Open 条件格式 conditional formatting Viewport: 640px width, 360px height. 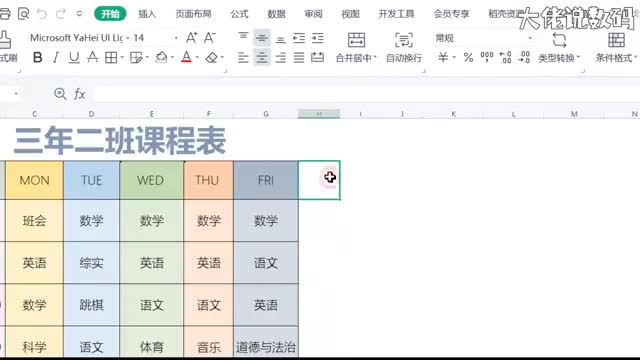616,48
